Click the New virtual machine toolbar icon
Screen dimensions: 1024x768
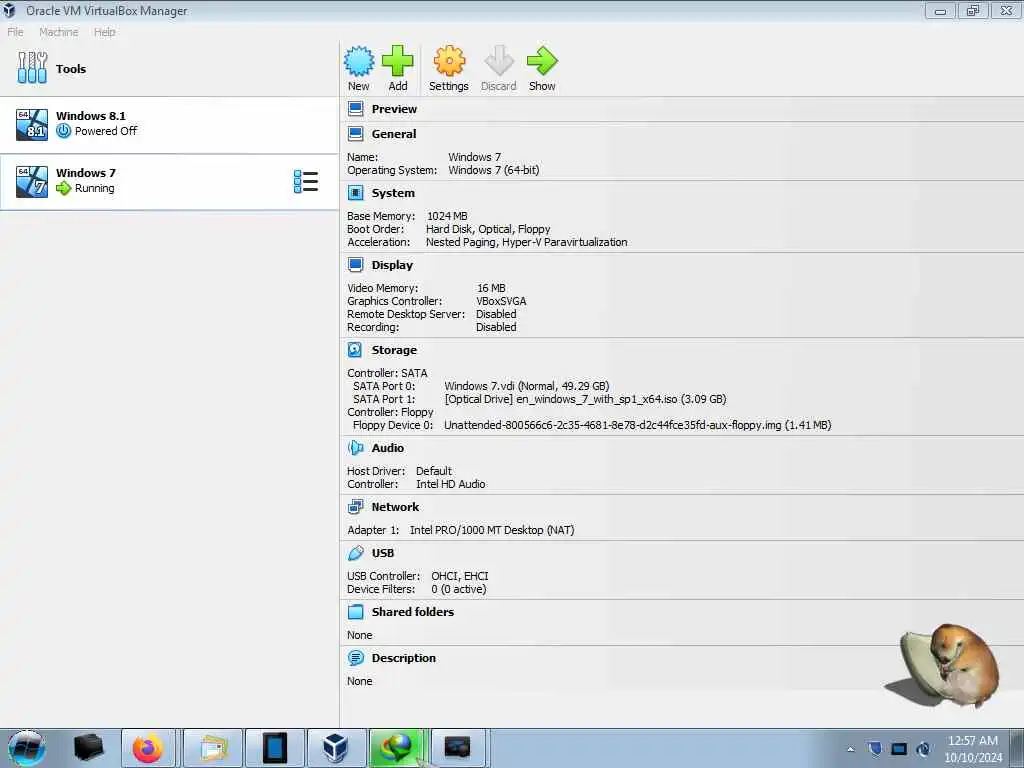click(x=359, y=62)
